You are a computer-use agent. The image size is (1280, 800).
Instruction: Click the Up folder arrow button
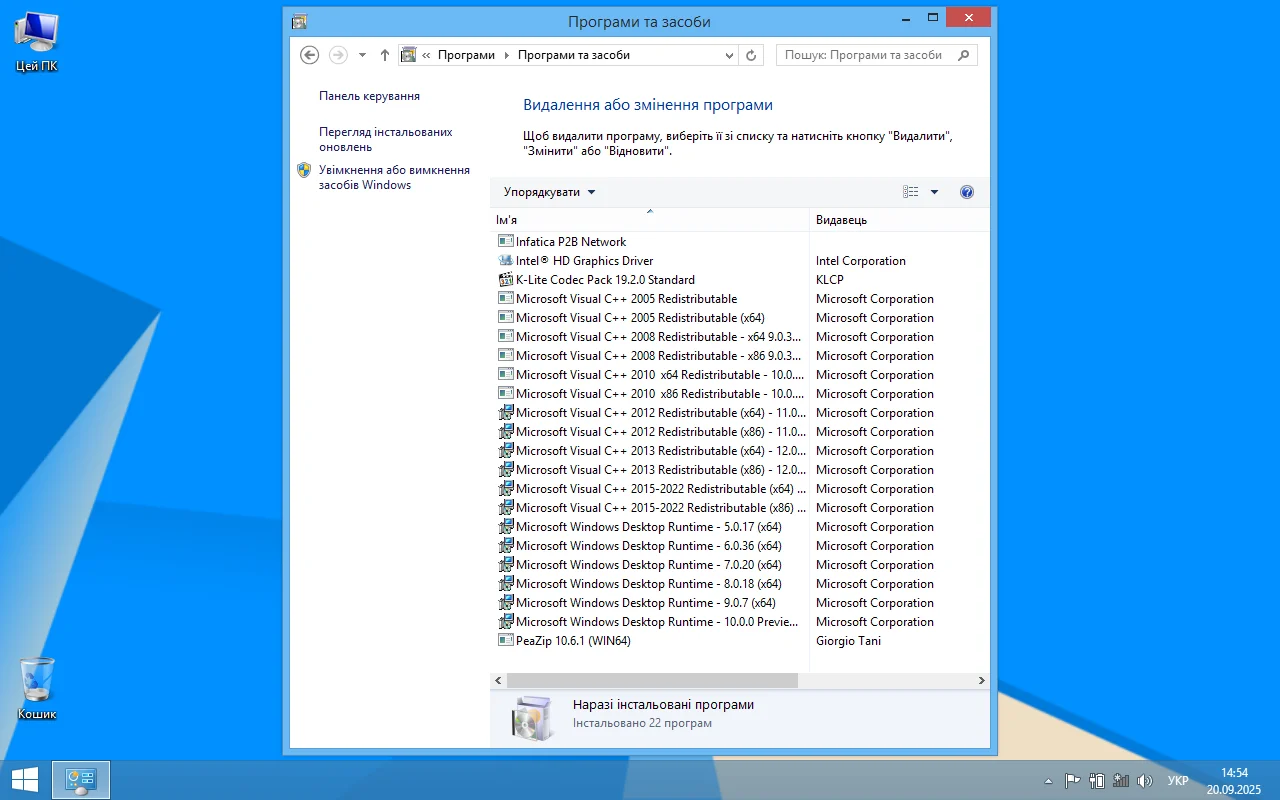[385, 55]
